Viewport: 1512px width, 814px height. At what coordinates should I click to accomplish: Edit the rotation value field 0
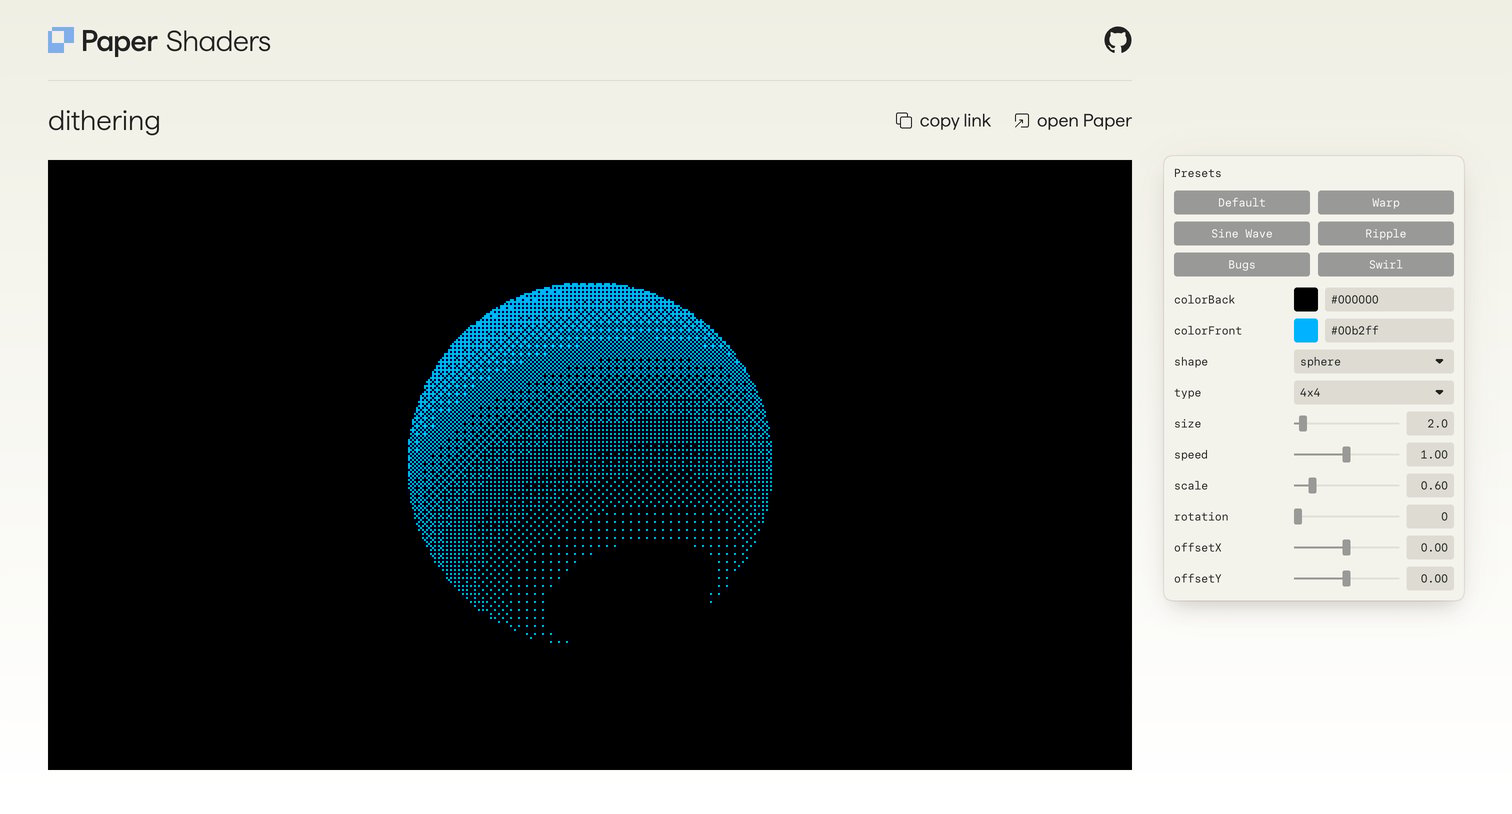coord(1429,516)
